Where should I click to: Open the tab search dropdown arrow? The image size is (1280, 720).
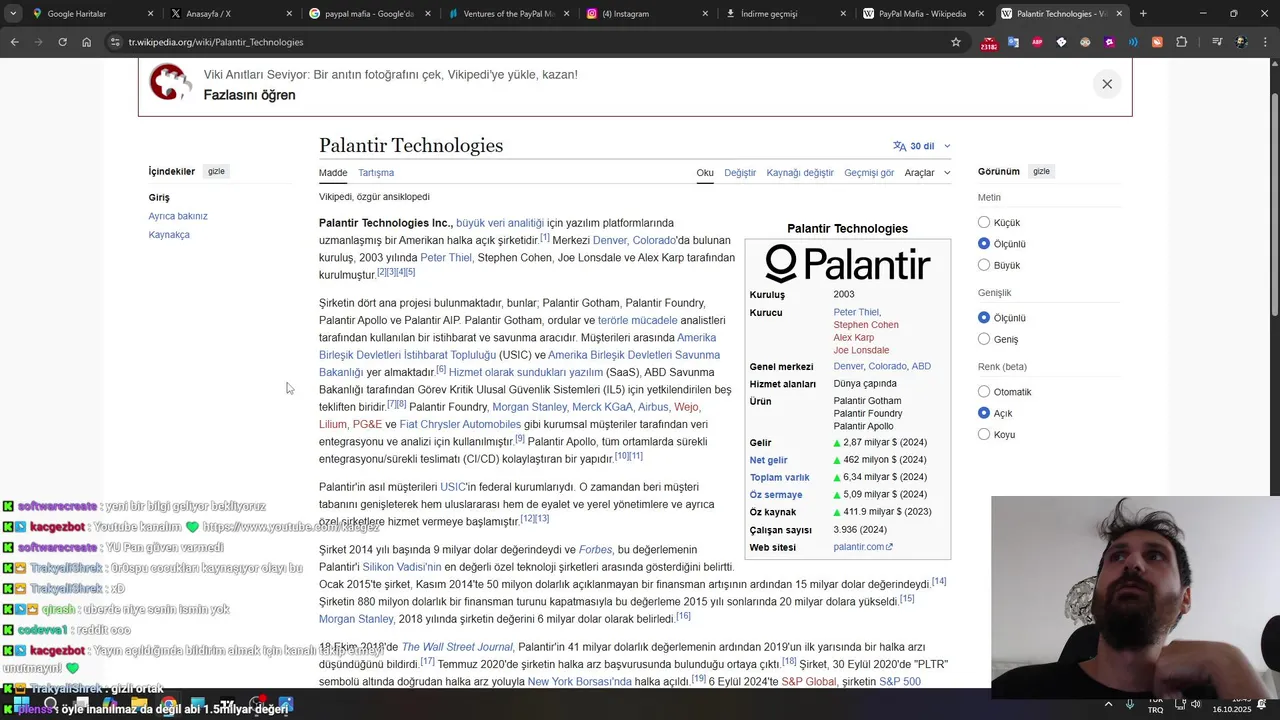click(12, 14)
